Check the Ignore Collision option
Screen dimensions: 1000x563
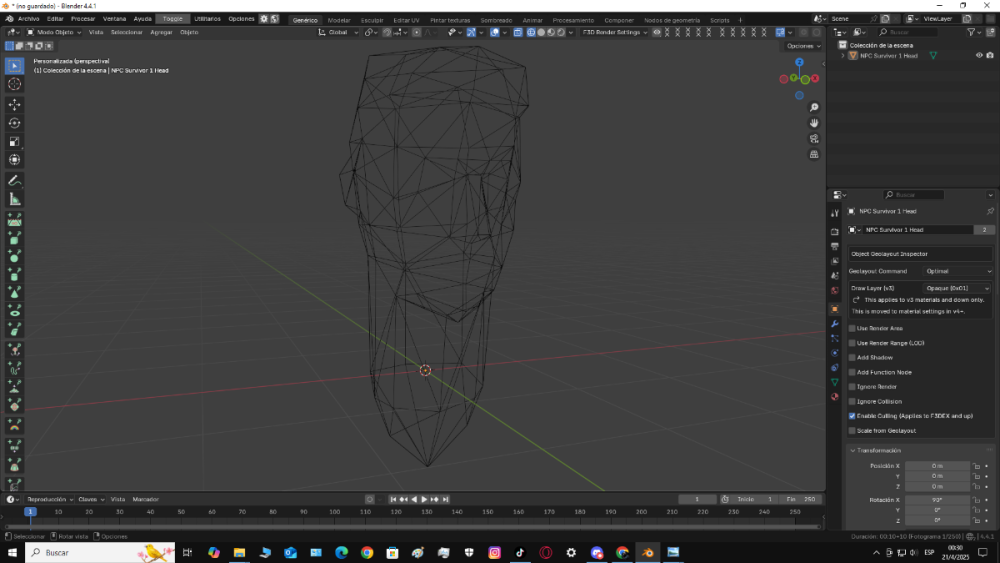tap(852, 401)
